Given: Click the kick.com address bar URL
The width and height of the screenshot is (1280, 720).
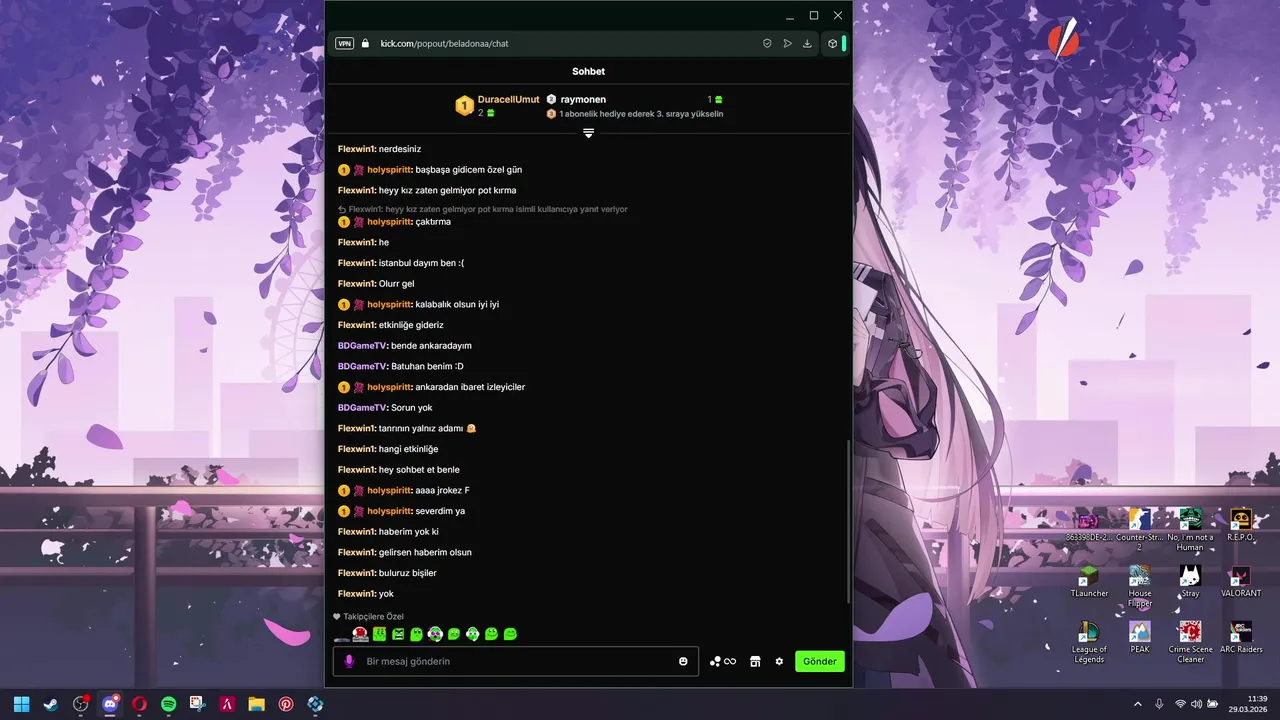Looking at the screenshot, I should tap(444, 44).
